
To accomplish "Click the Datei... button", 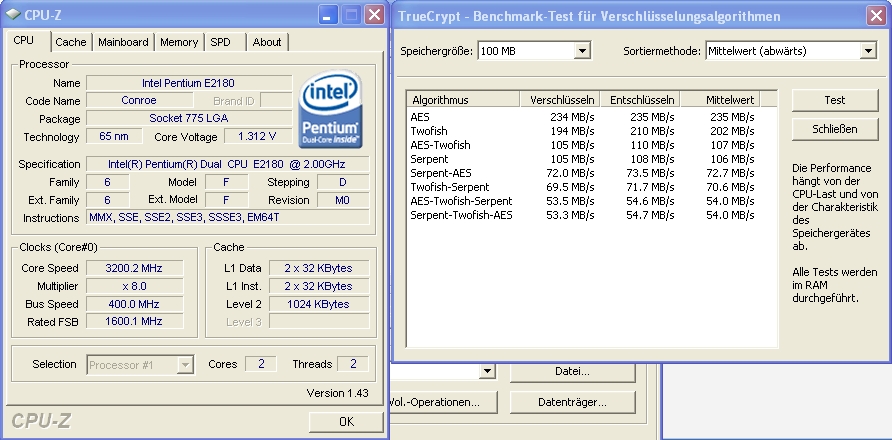I will [572, 372].
